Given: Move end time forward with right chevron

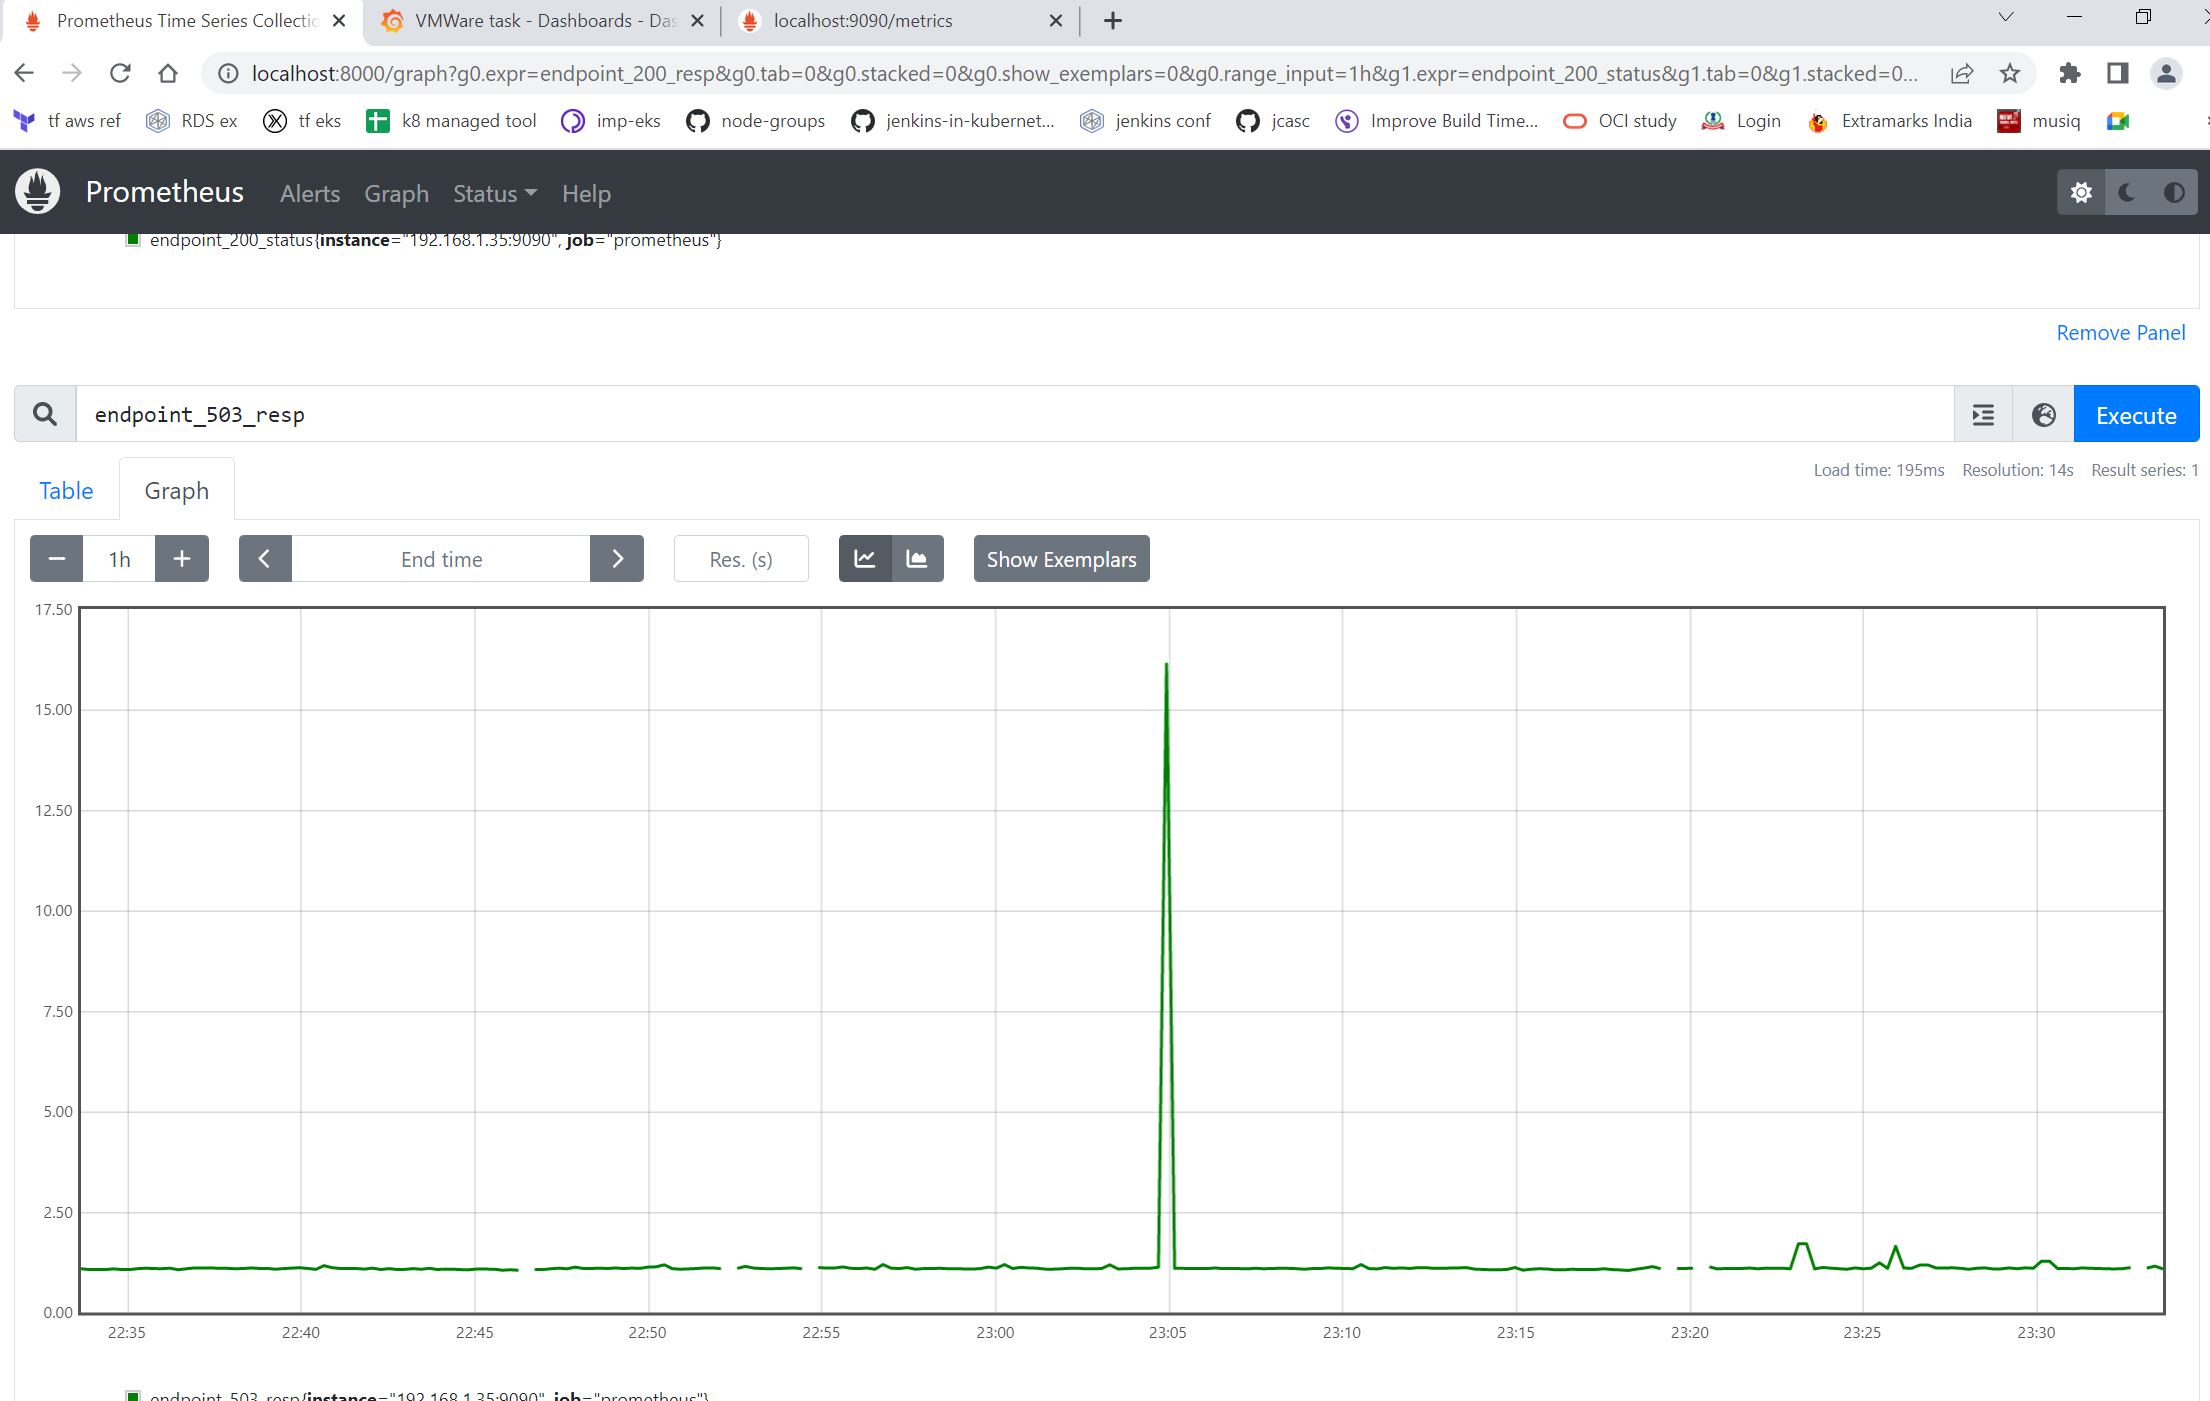Looking at the screenshot, I should click(617, 559).
